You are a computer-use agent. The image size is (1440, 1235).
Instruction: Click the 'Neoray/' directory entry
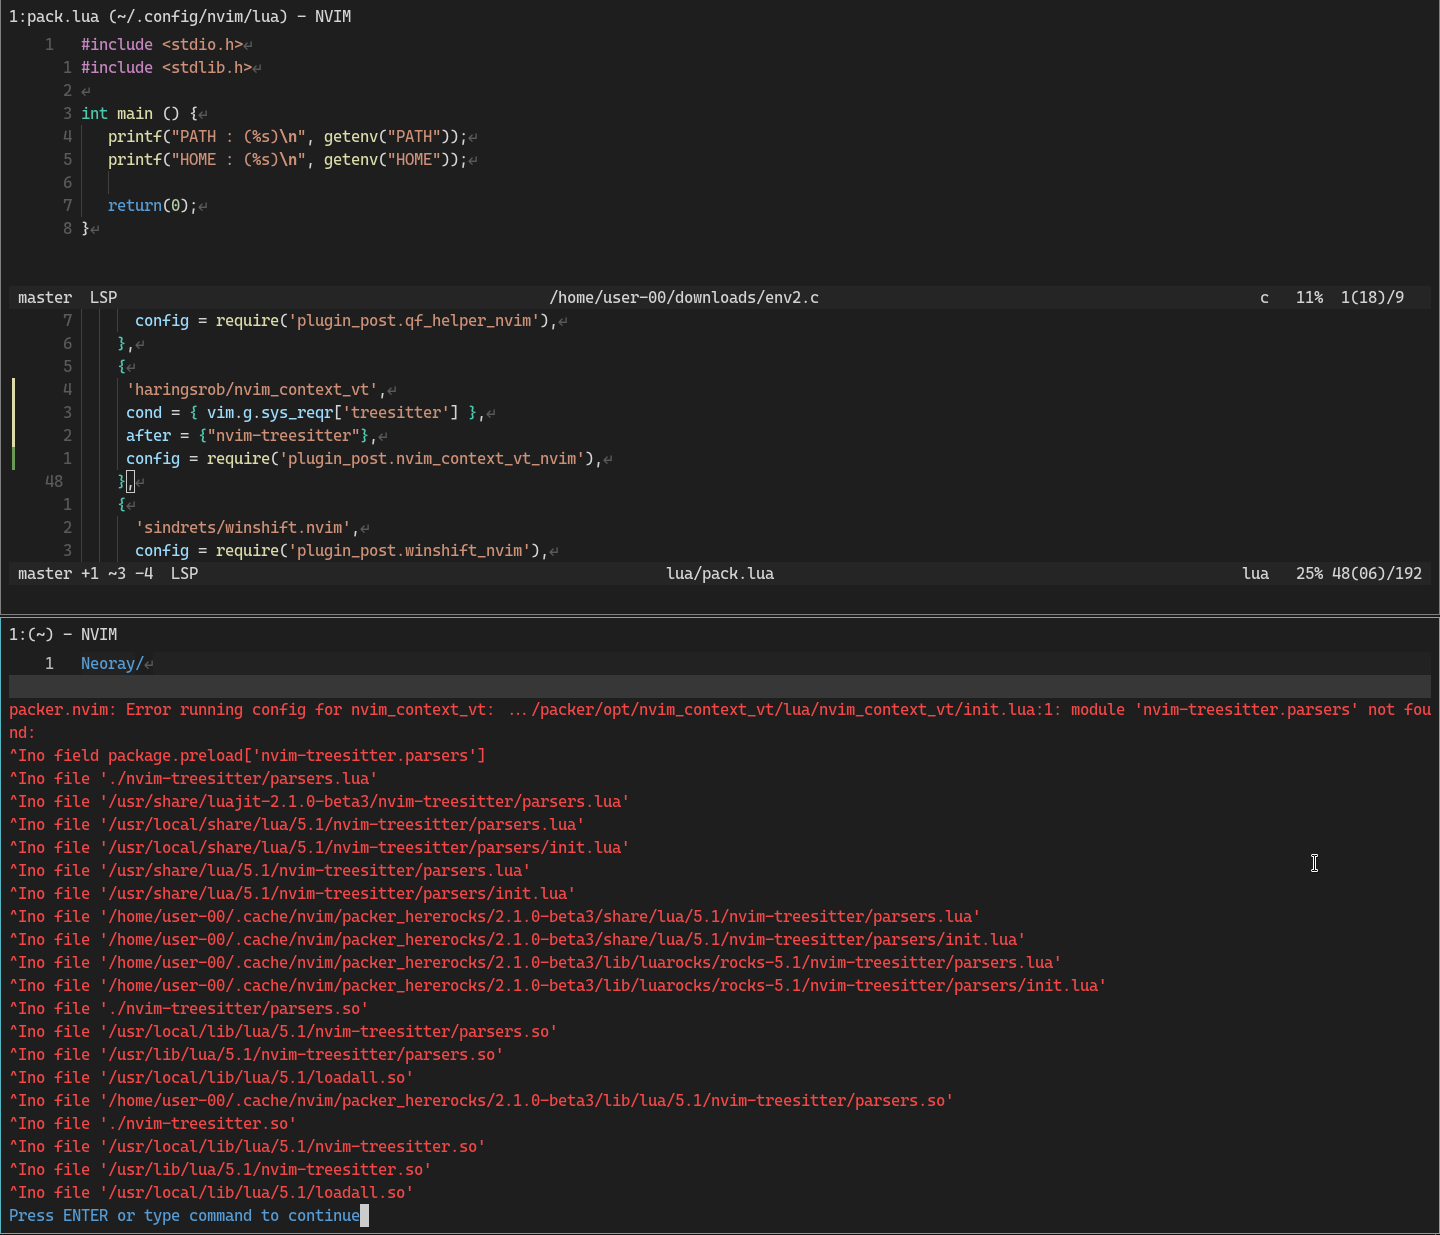pos(112,663)
